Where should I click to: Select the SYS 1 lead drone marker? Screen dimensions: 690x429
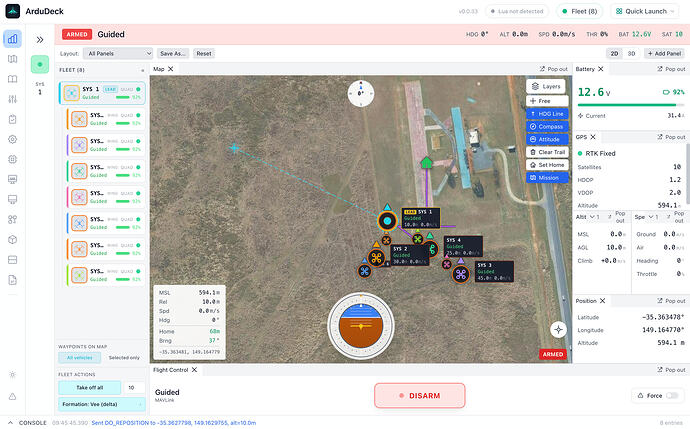pyautogui.click(x=387, y=221)
